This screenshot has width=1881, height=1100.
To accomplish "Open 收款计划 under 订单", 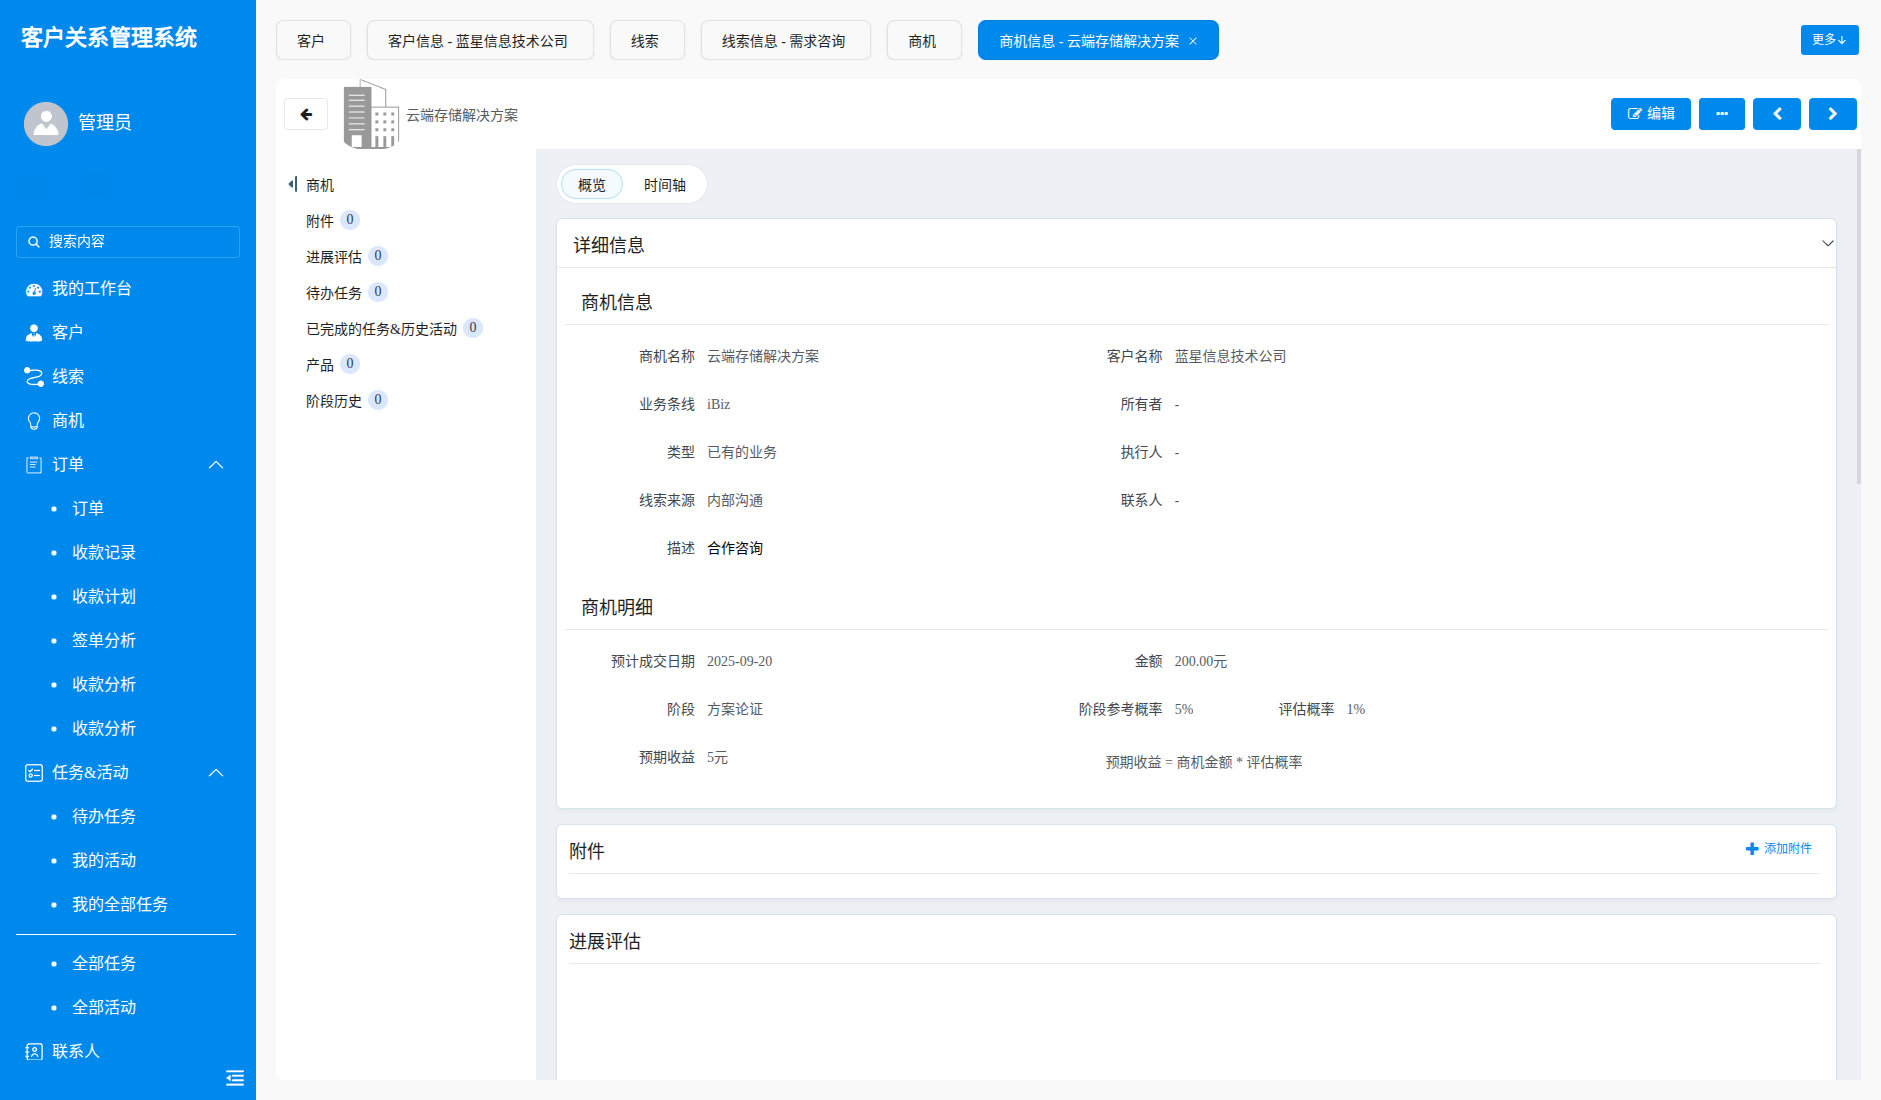I will 104,597.
